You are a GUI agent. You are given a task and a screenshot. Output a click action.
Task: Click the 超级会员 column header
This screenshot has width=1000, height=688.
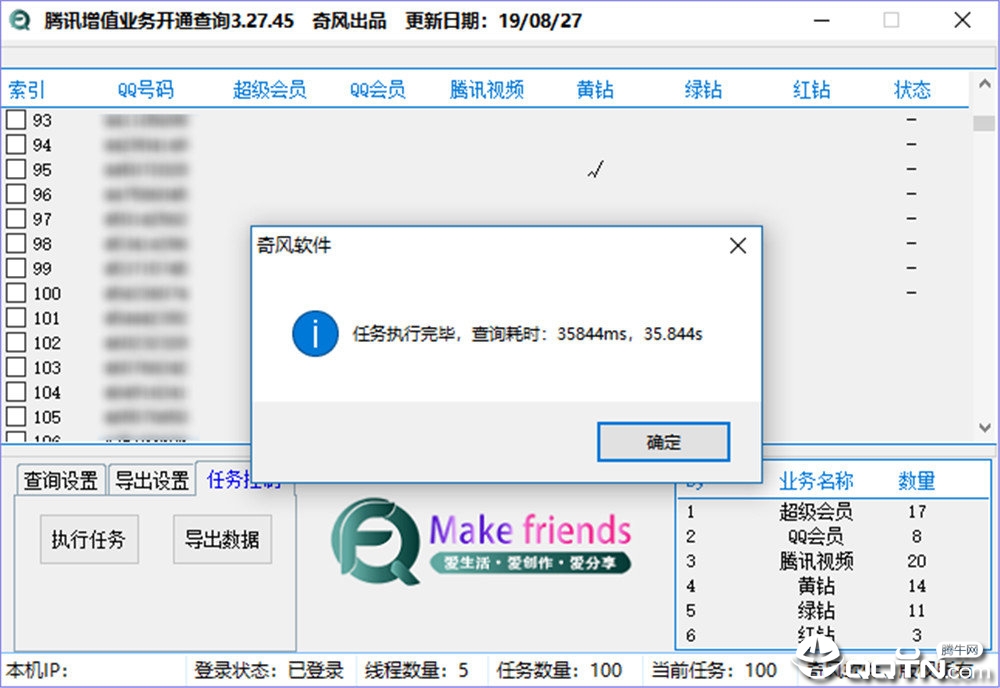click(x=269, y=90)
